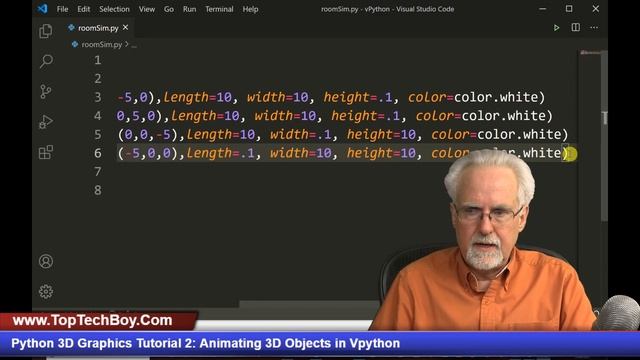
Task: Click the horizontal editor scrollbar thumb
Action: [x=309, y=304]
